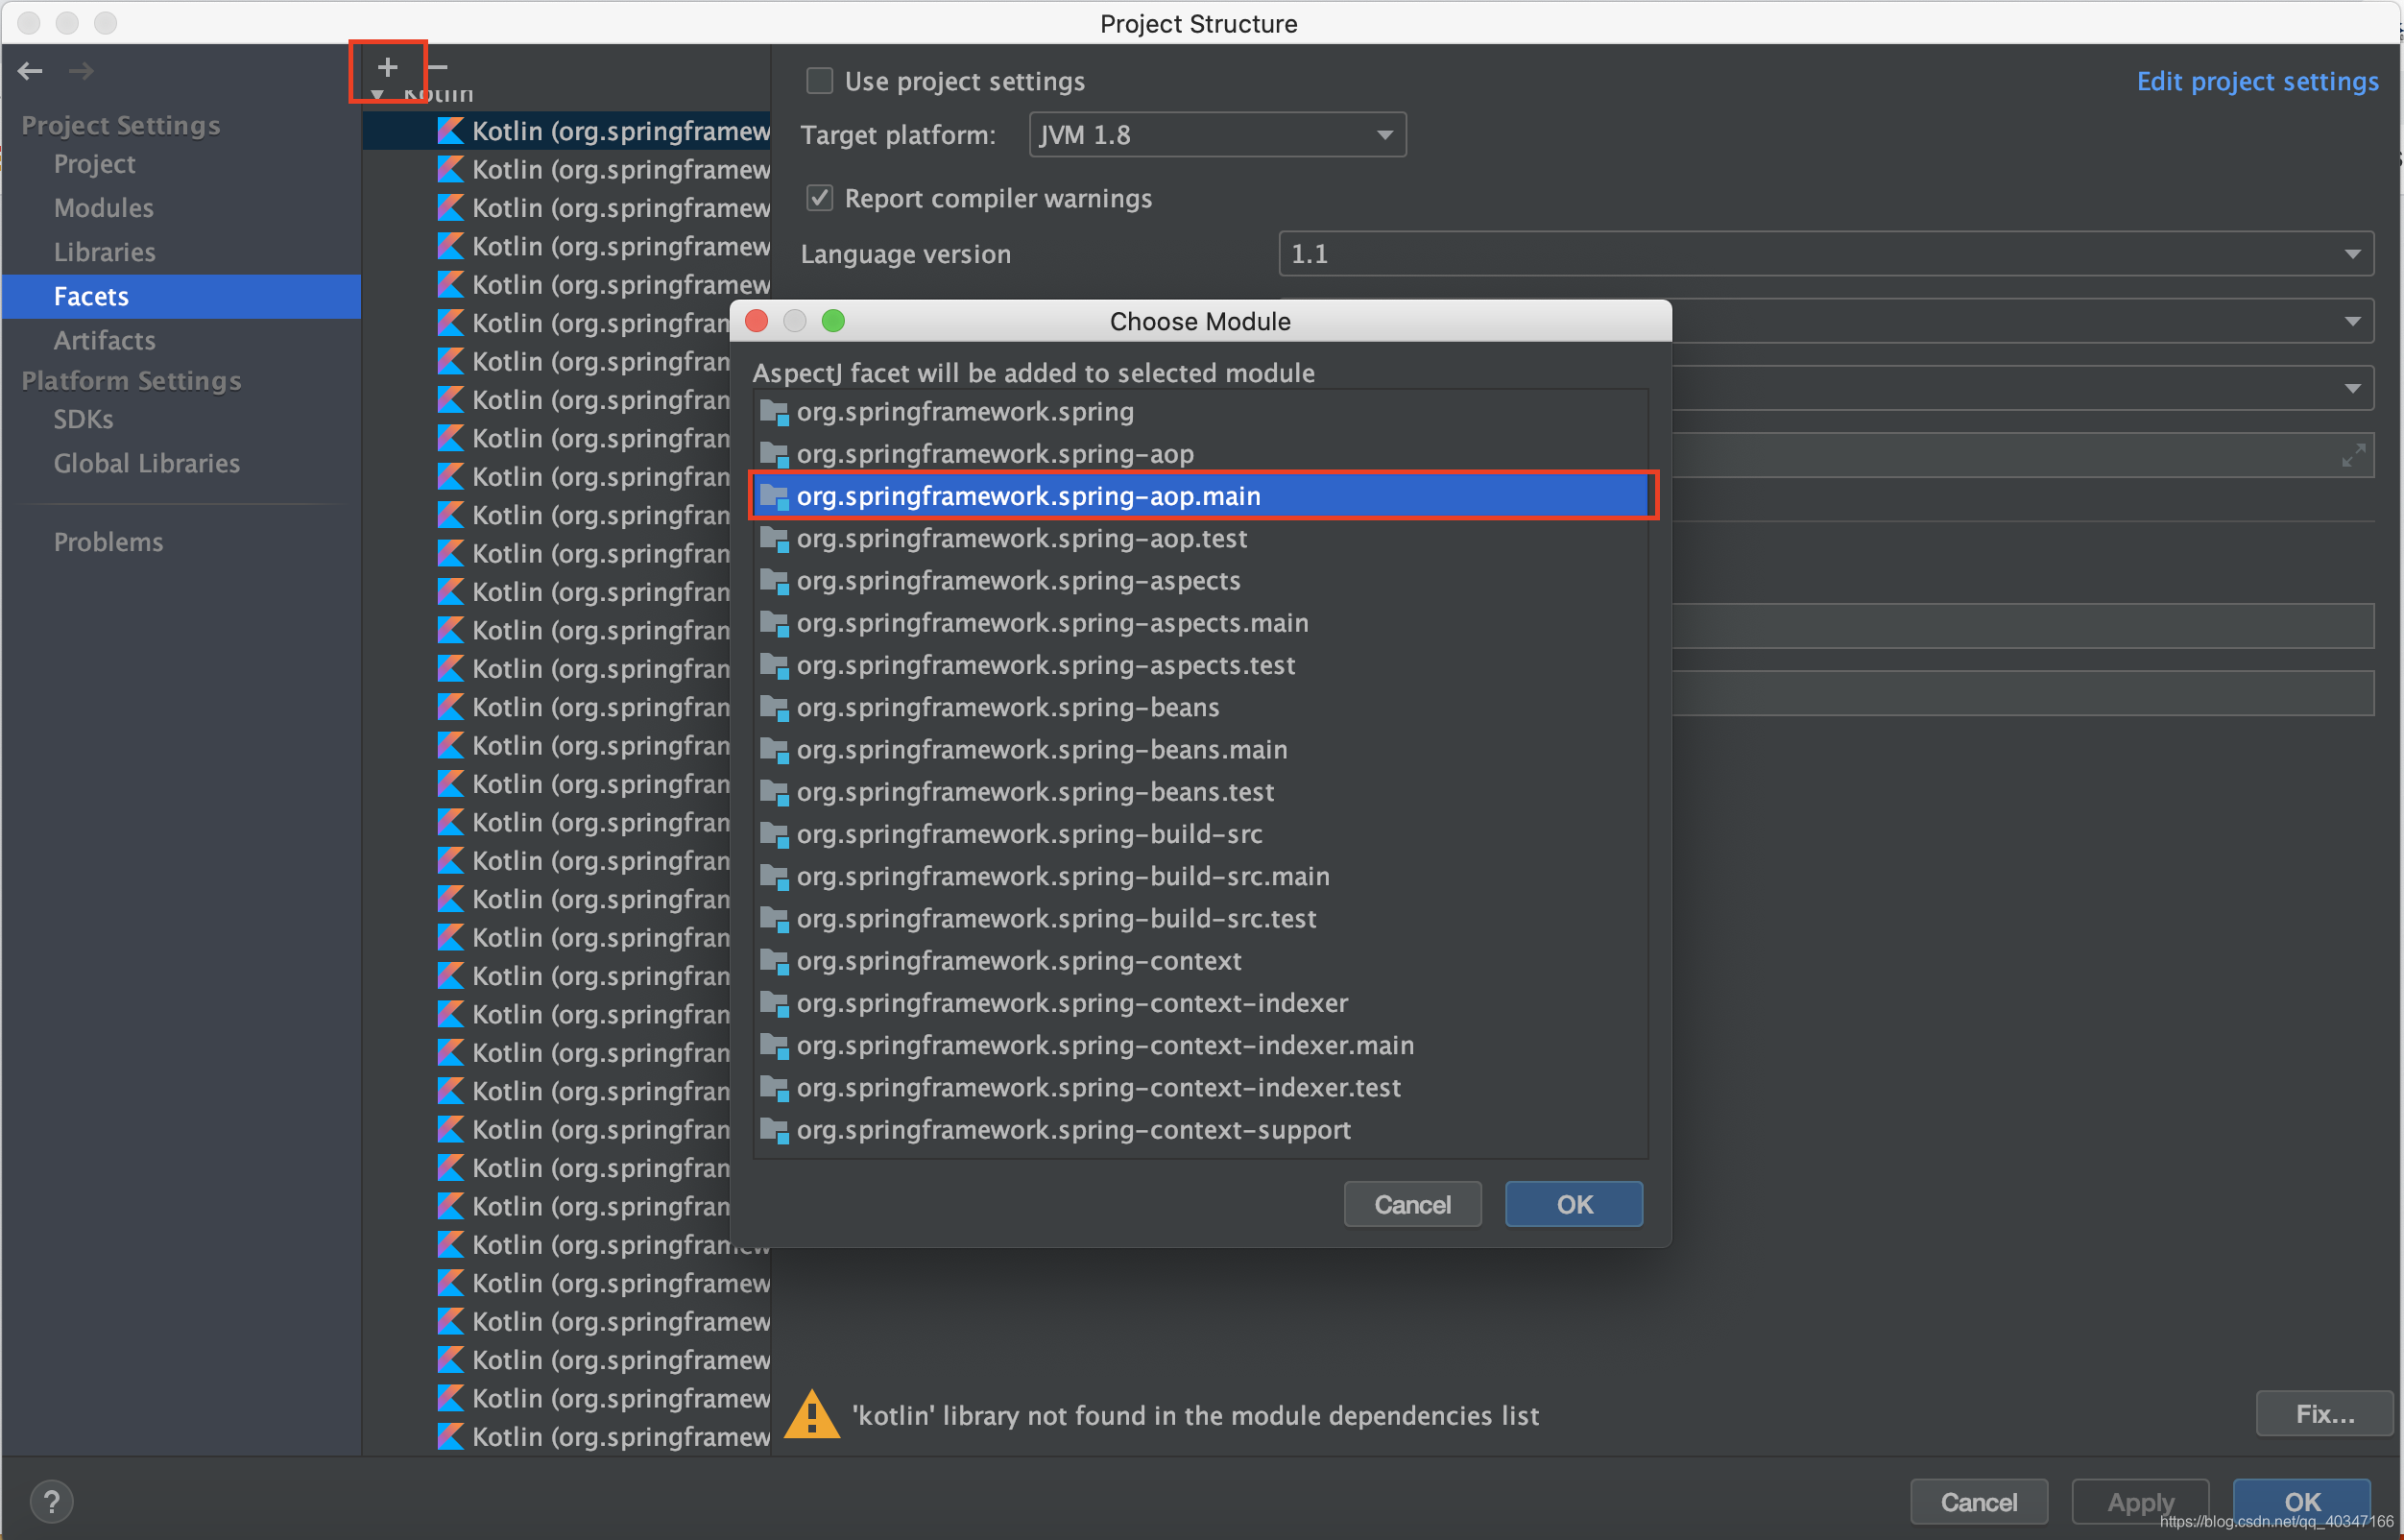Click Kotlin icon of first selected facet
The height and width of the screenshot is (1540, 2404).
tap(451, 131)
